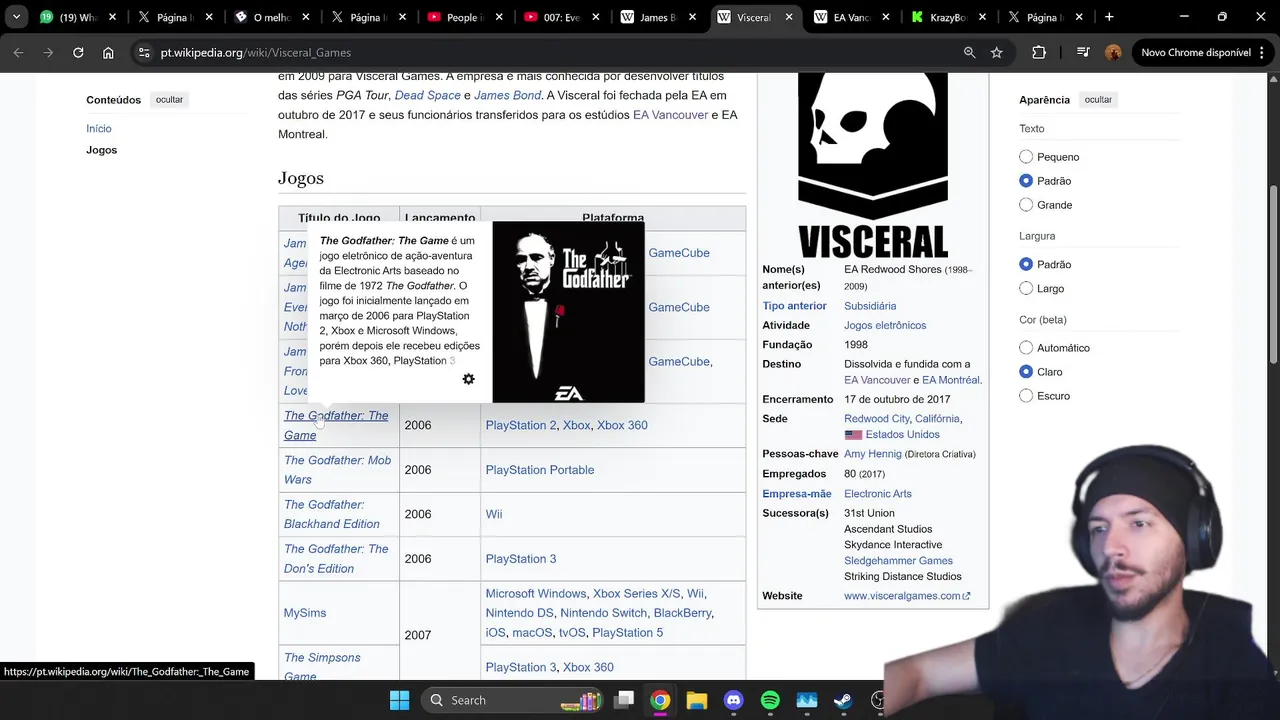This screenshot has height=720, width=1280.
Task: Open the external website link icon
Action: pos(966,596)
